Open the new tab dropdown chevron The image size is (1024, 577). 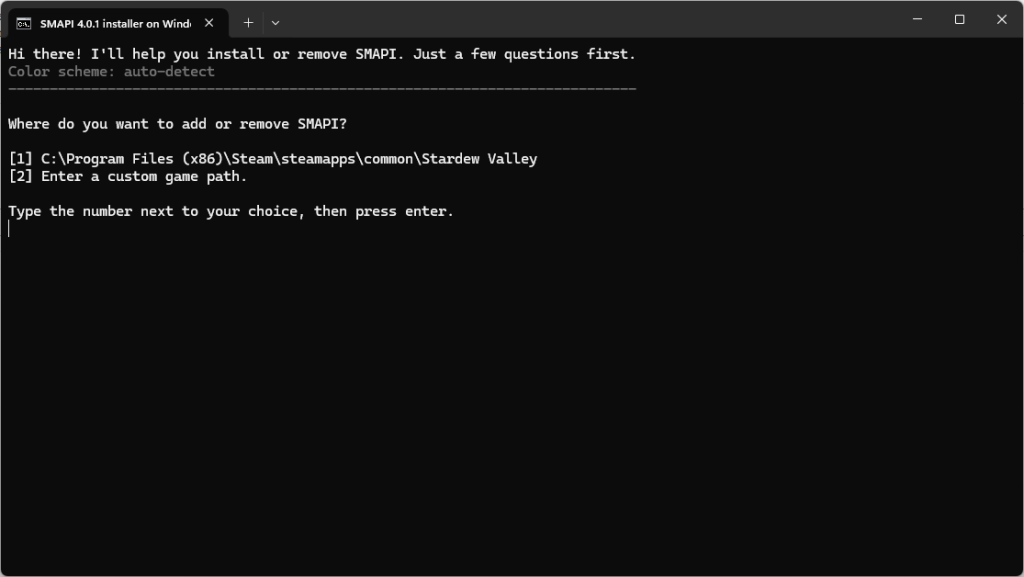(275, 21)
